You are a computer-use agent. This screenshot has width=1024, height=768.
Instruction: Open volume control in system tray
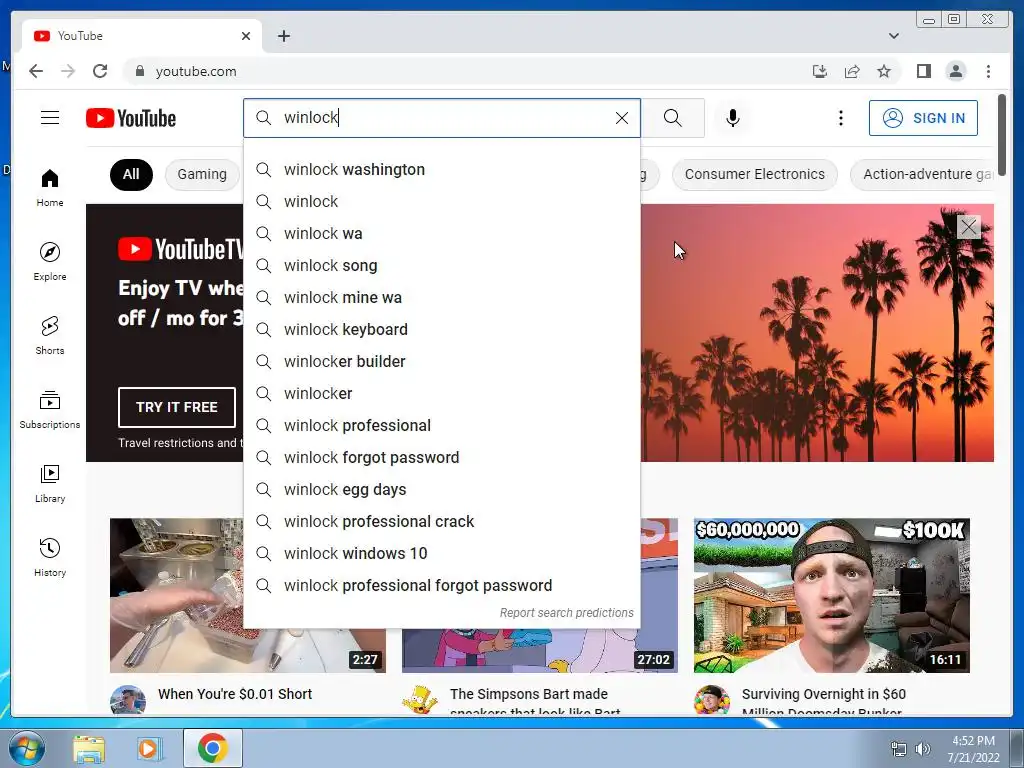click(922, 749)
